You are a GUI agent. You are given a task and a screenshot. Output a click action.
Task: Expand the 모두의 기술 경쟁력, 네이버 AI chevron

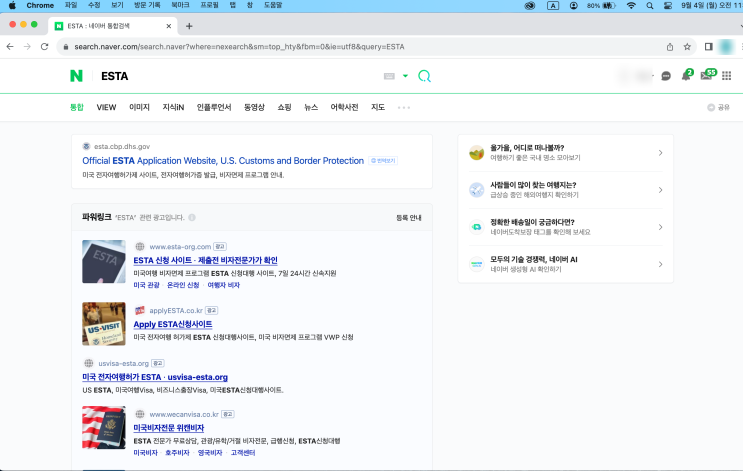coord(660,264)
